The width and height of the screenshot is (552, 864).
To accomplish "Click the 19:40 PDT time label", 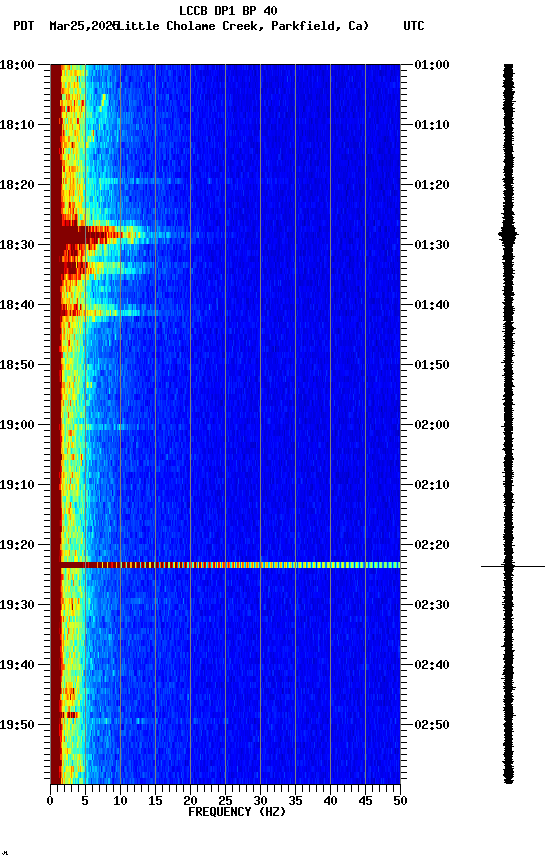I will pyautogui.click(x=17, y=665).
